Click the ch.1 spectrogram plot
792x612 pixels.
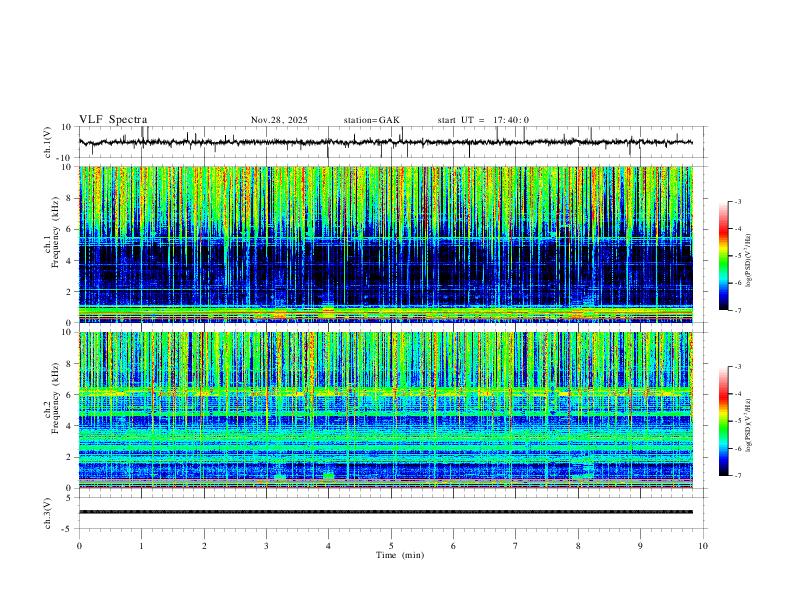[385, 244]
